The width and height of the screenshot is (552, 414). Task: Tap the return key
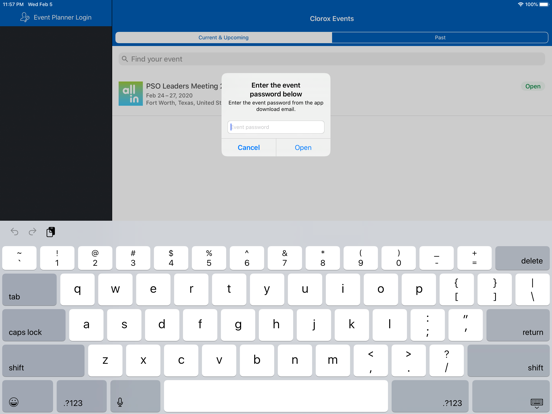[x=518, y=325]
